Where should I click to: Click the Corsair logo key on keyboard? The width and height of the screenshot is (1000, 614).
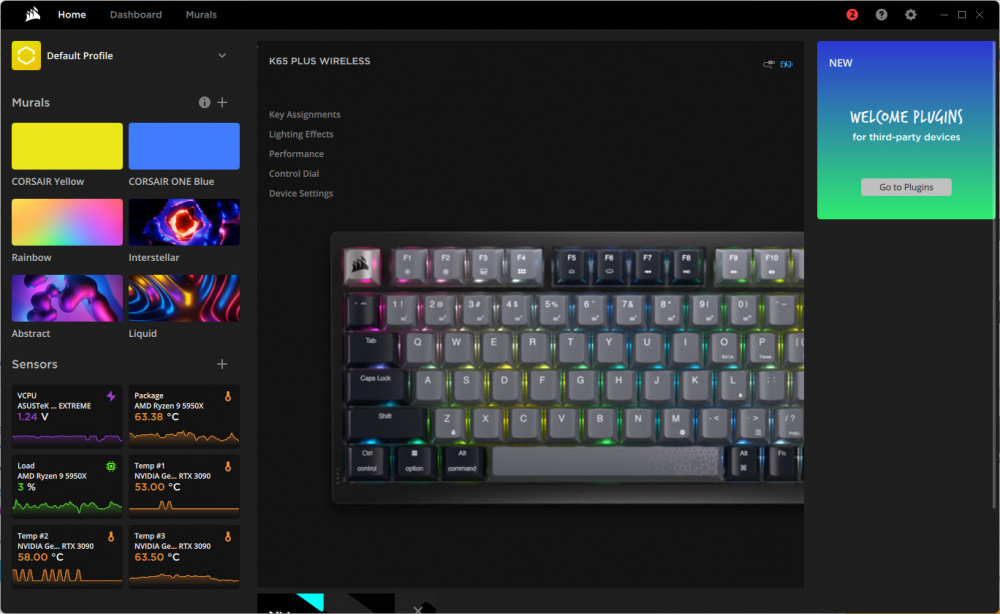point(362,265)
